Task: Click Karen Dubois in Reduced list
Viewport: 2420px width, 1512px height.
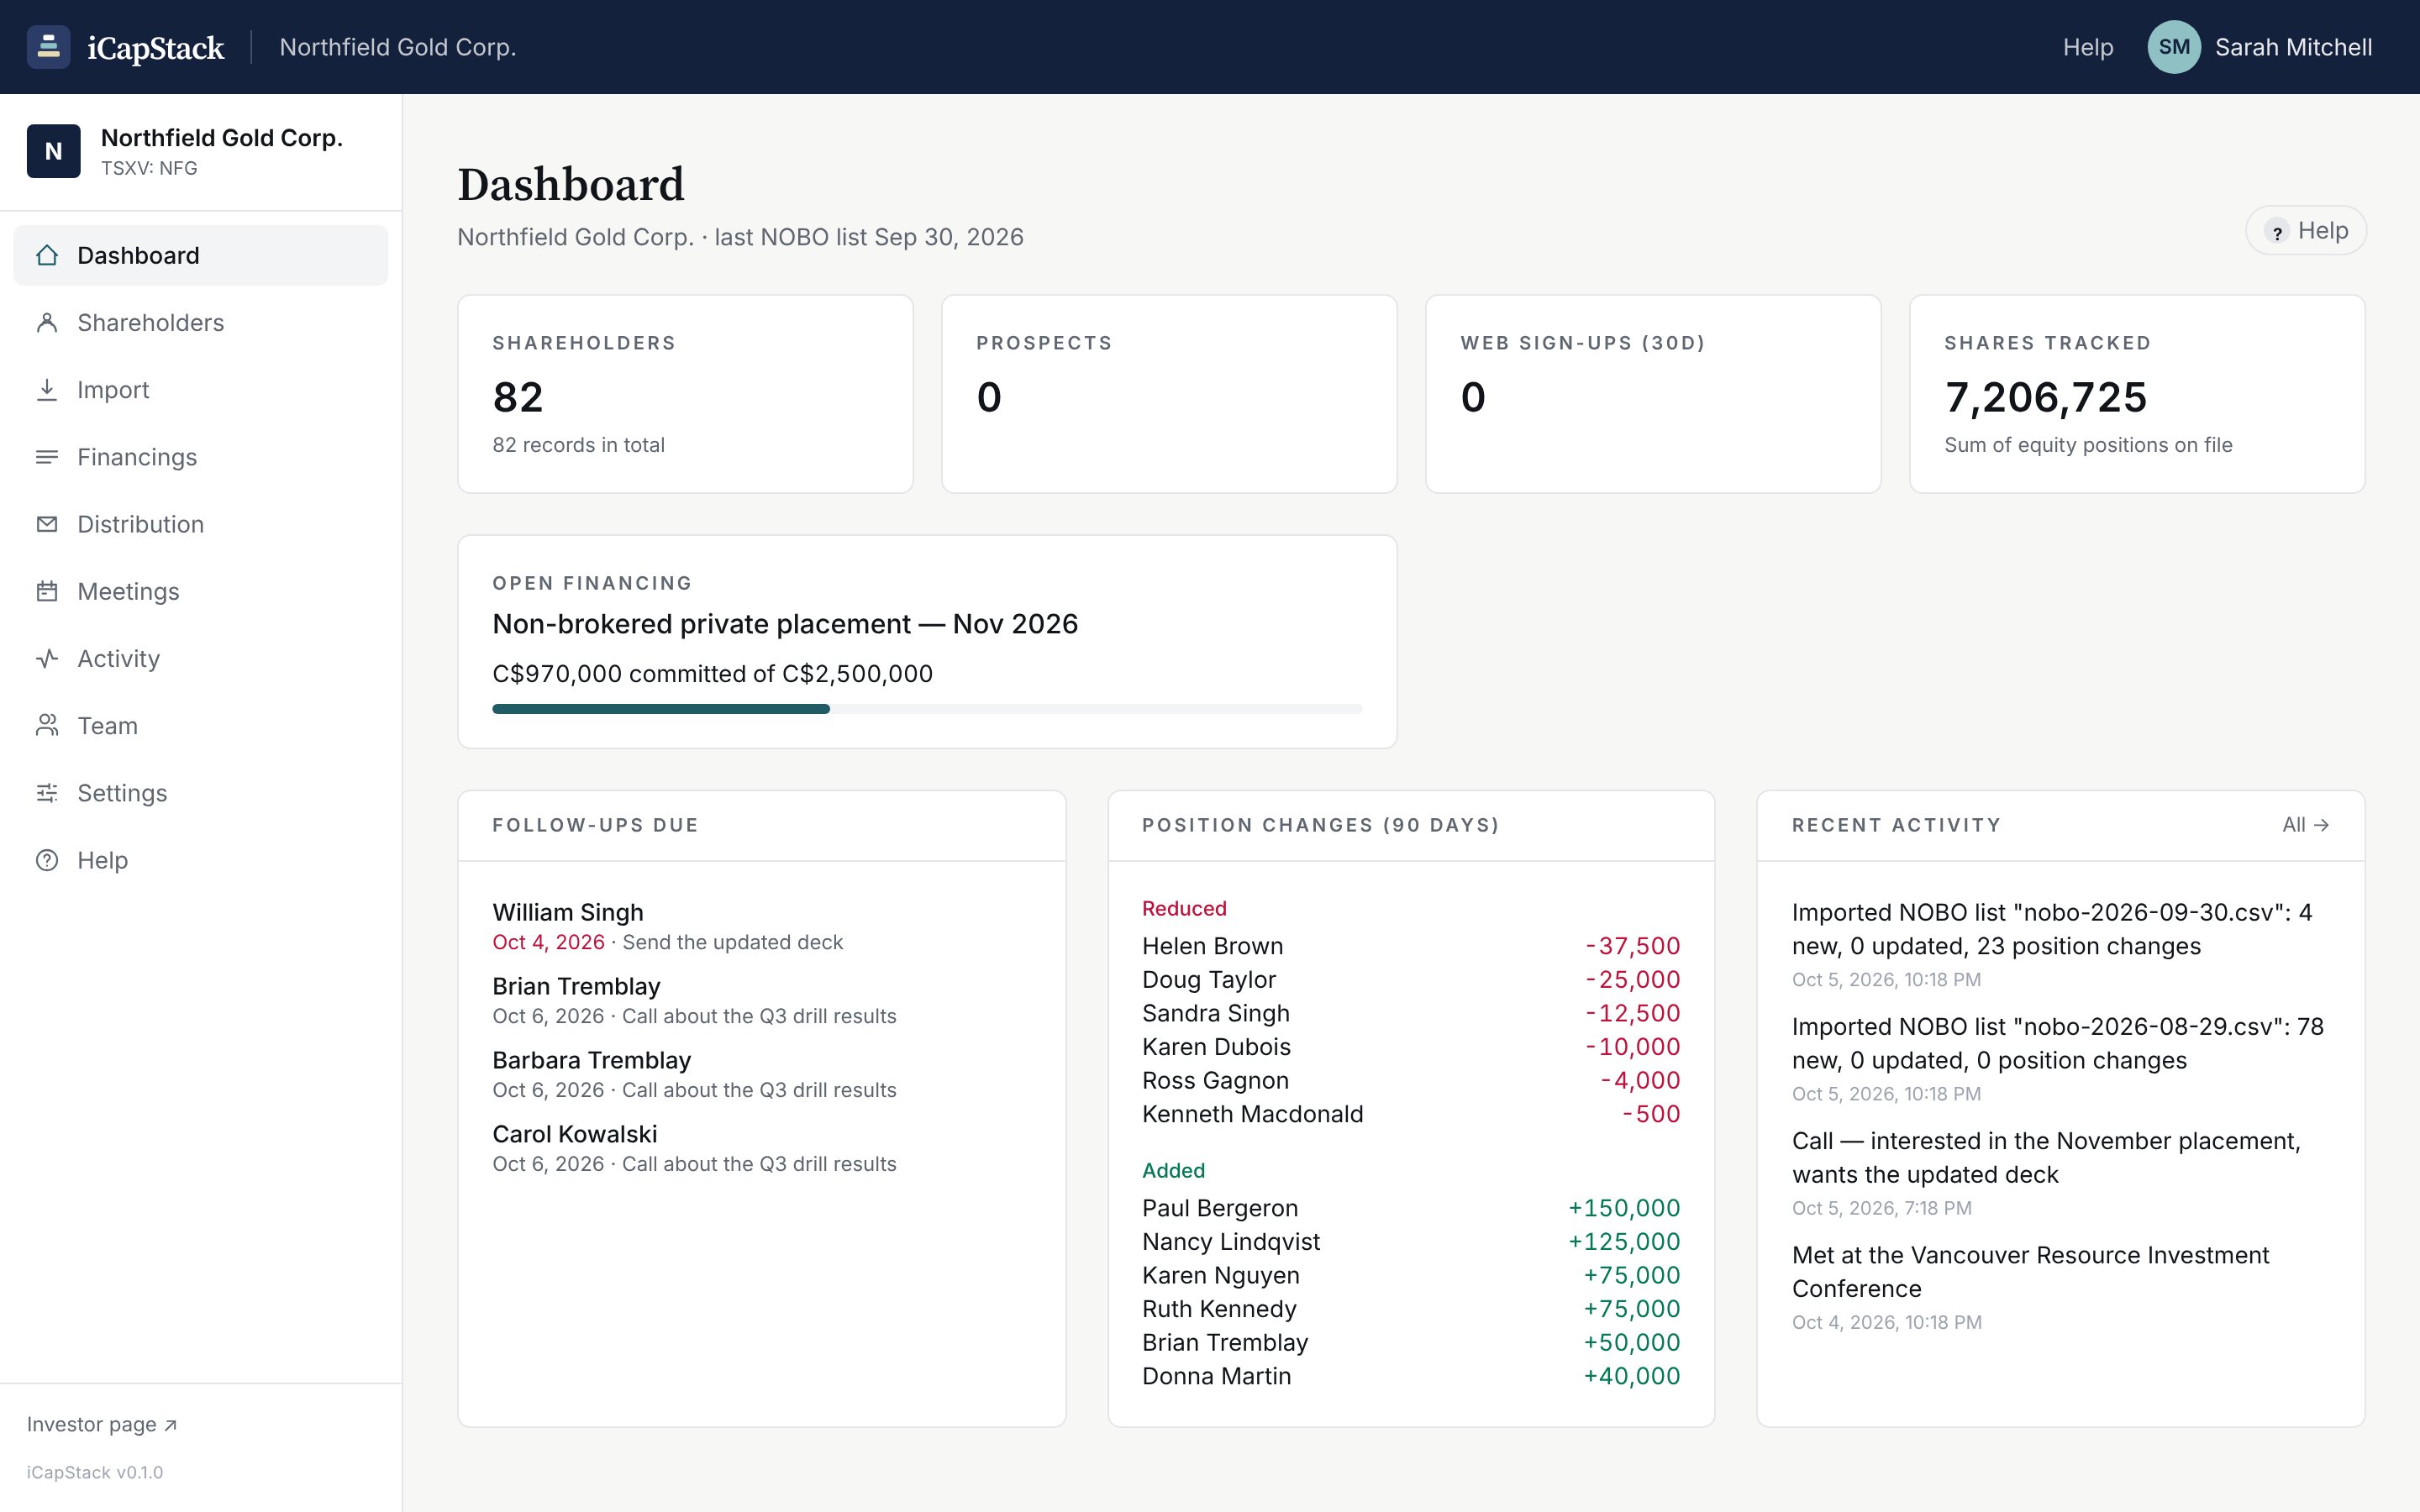Action: pyautogui.click(x=1216, y=1047)
